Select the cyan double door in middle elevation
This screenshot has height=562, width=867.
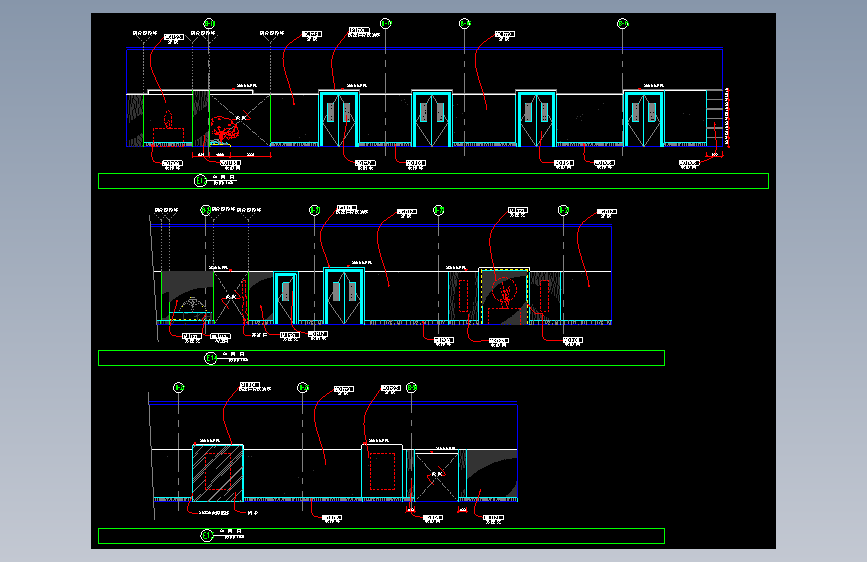click(344, 296)
